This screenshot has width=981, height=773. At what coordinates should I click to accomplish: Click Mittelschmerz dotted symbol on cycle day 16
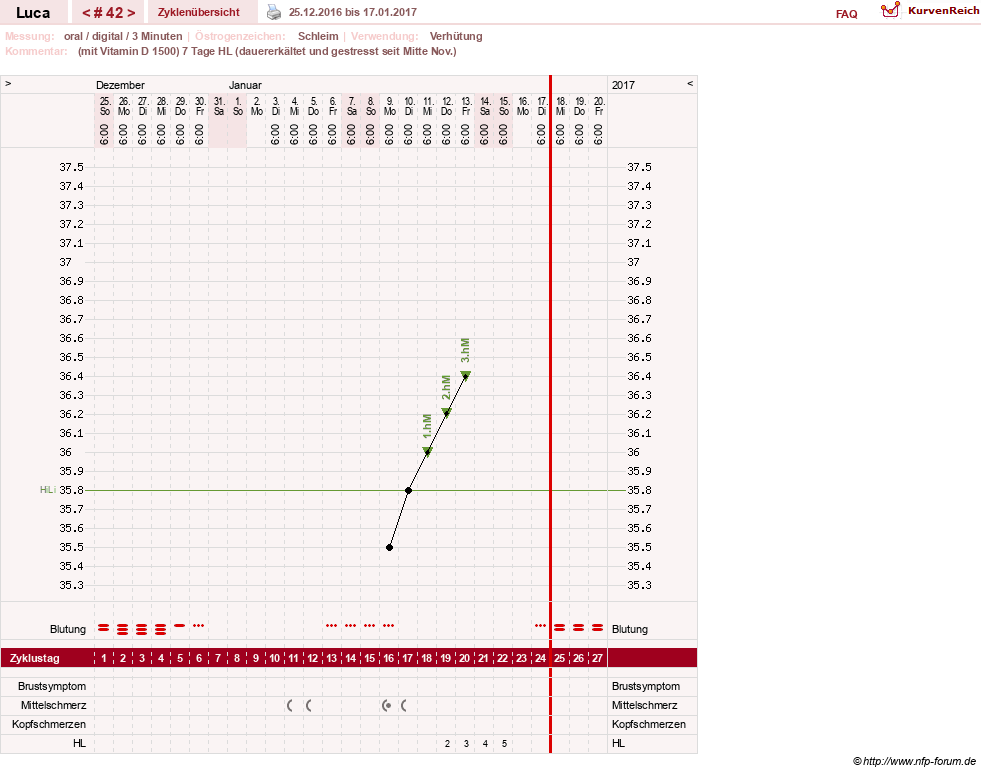pos(386,705)
